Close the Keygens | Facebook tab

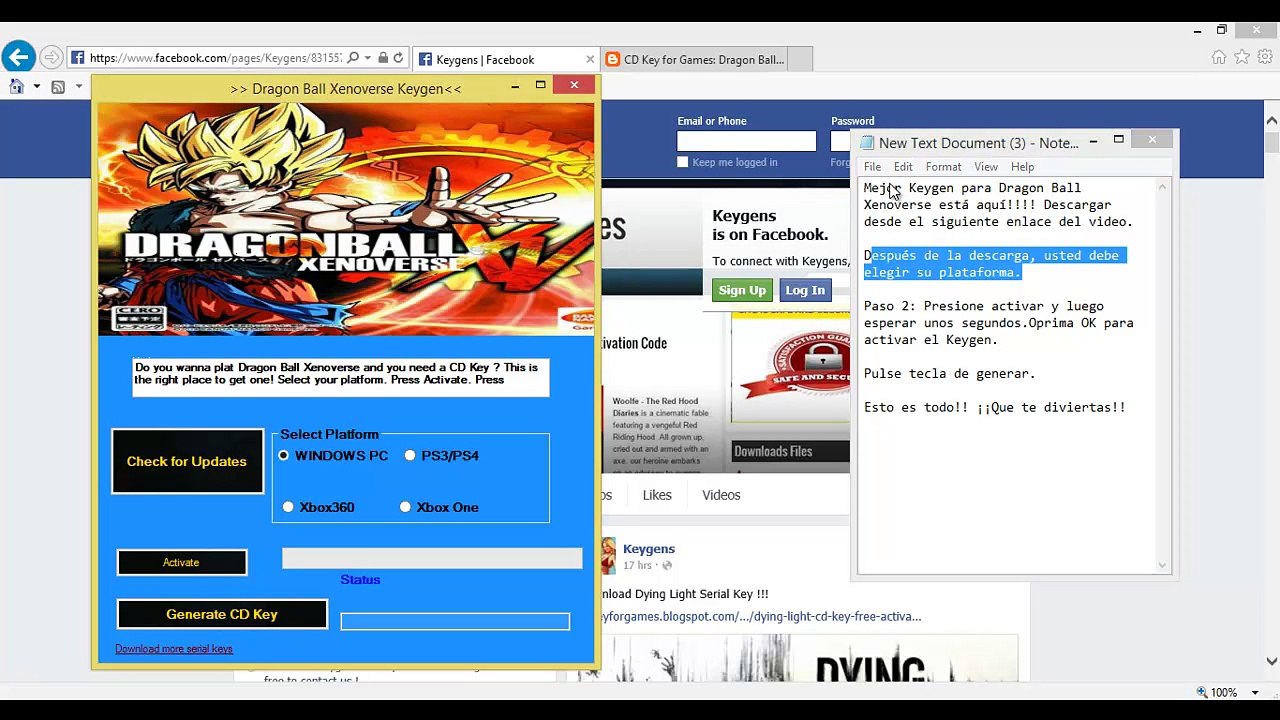[x=590, y=59]
